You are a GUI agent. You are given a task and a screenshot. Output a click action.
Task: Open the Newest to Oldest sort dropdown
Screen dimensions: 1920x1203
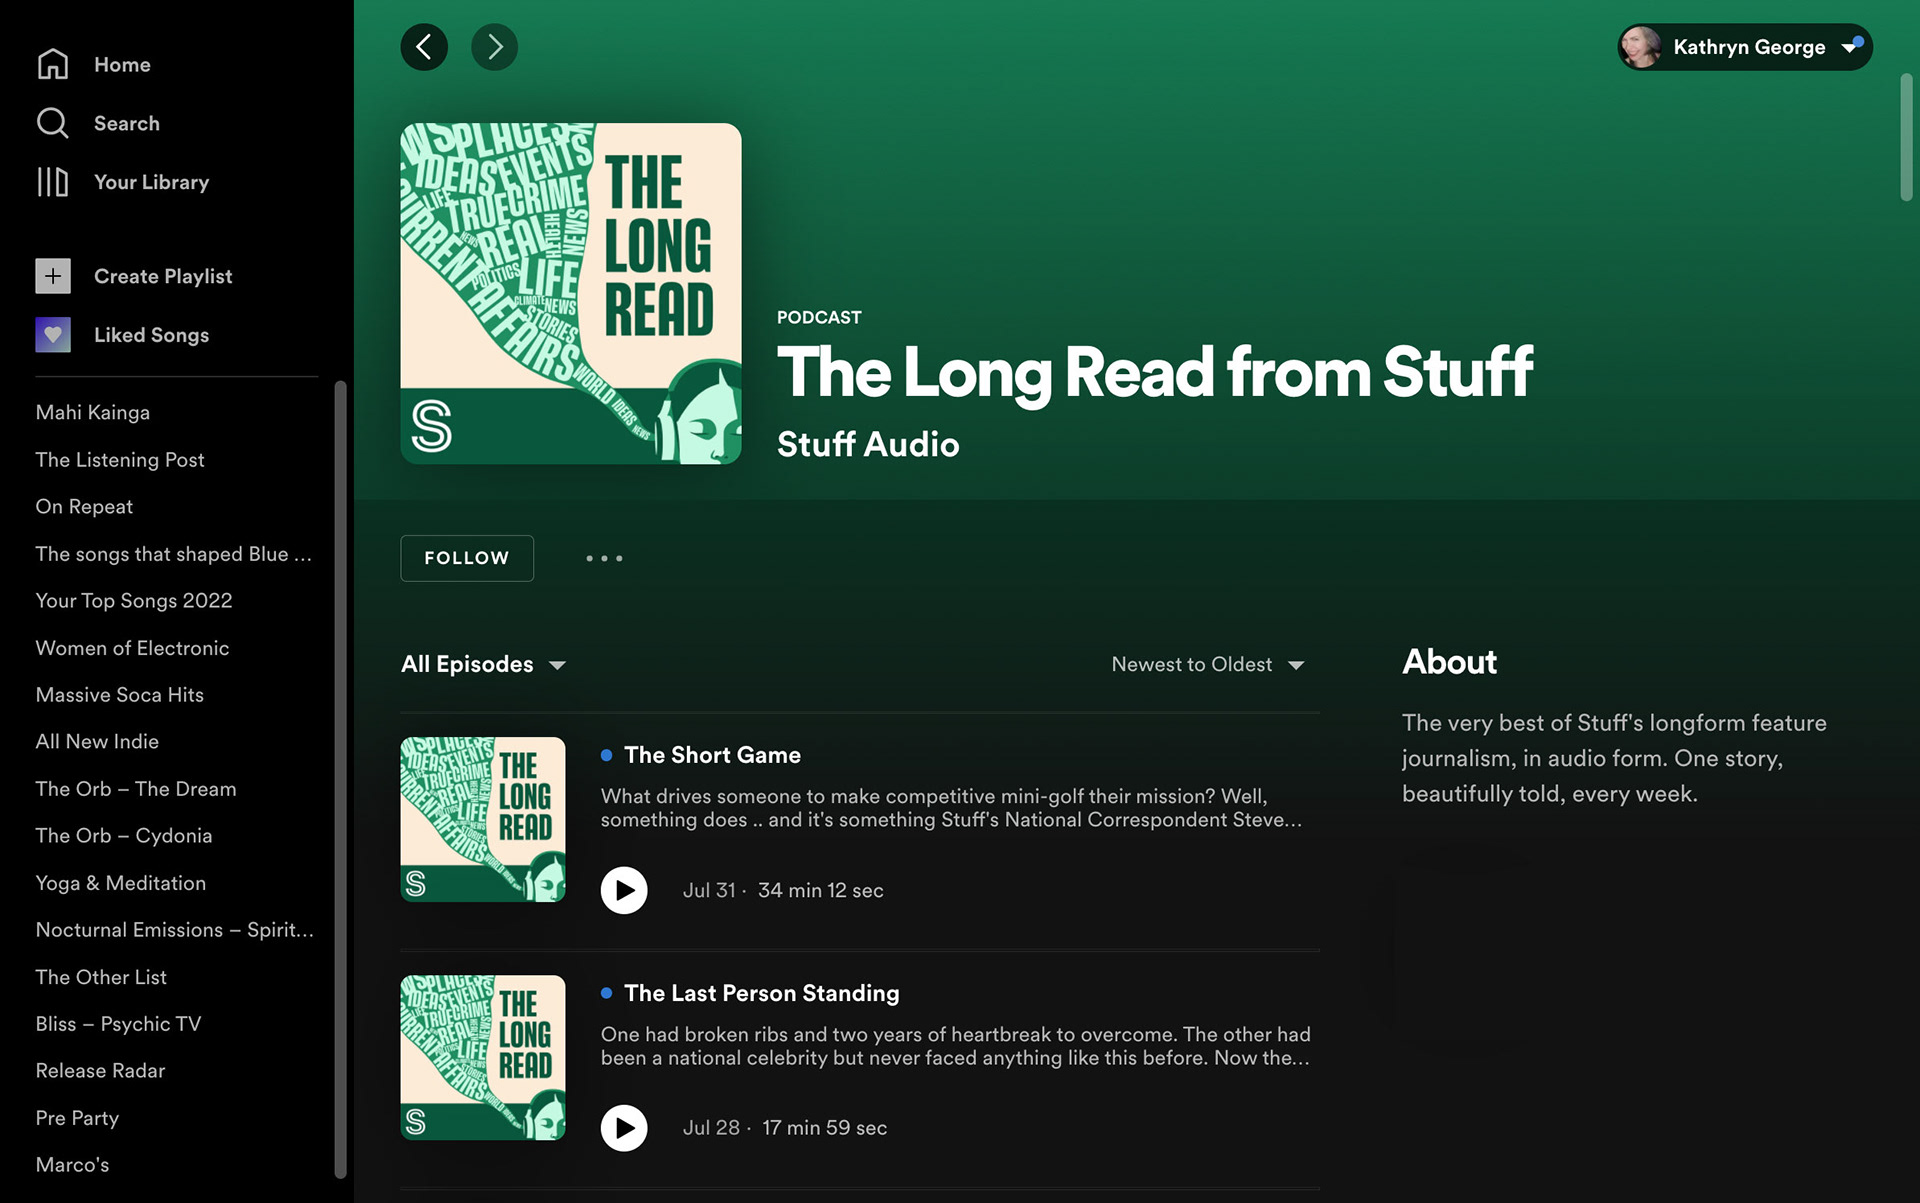click(x=1208, y=665)
